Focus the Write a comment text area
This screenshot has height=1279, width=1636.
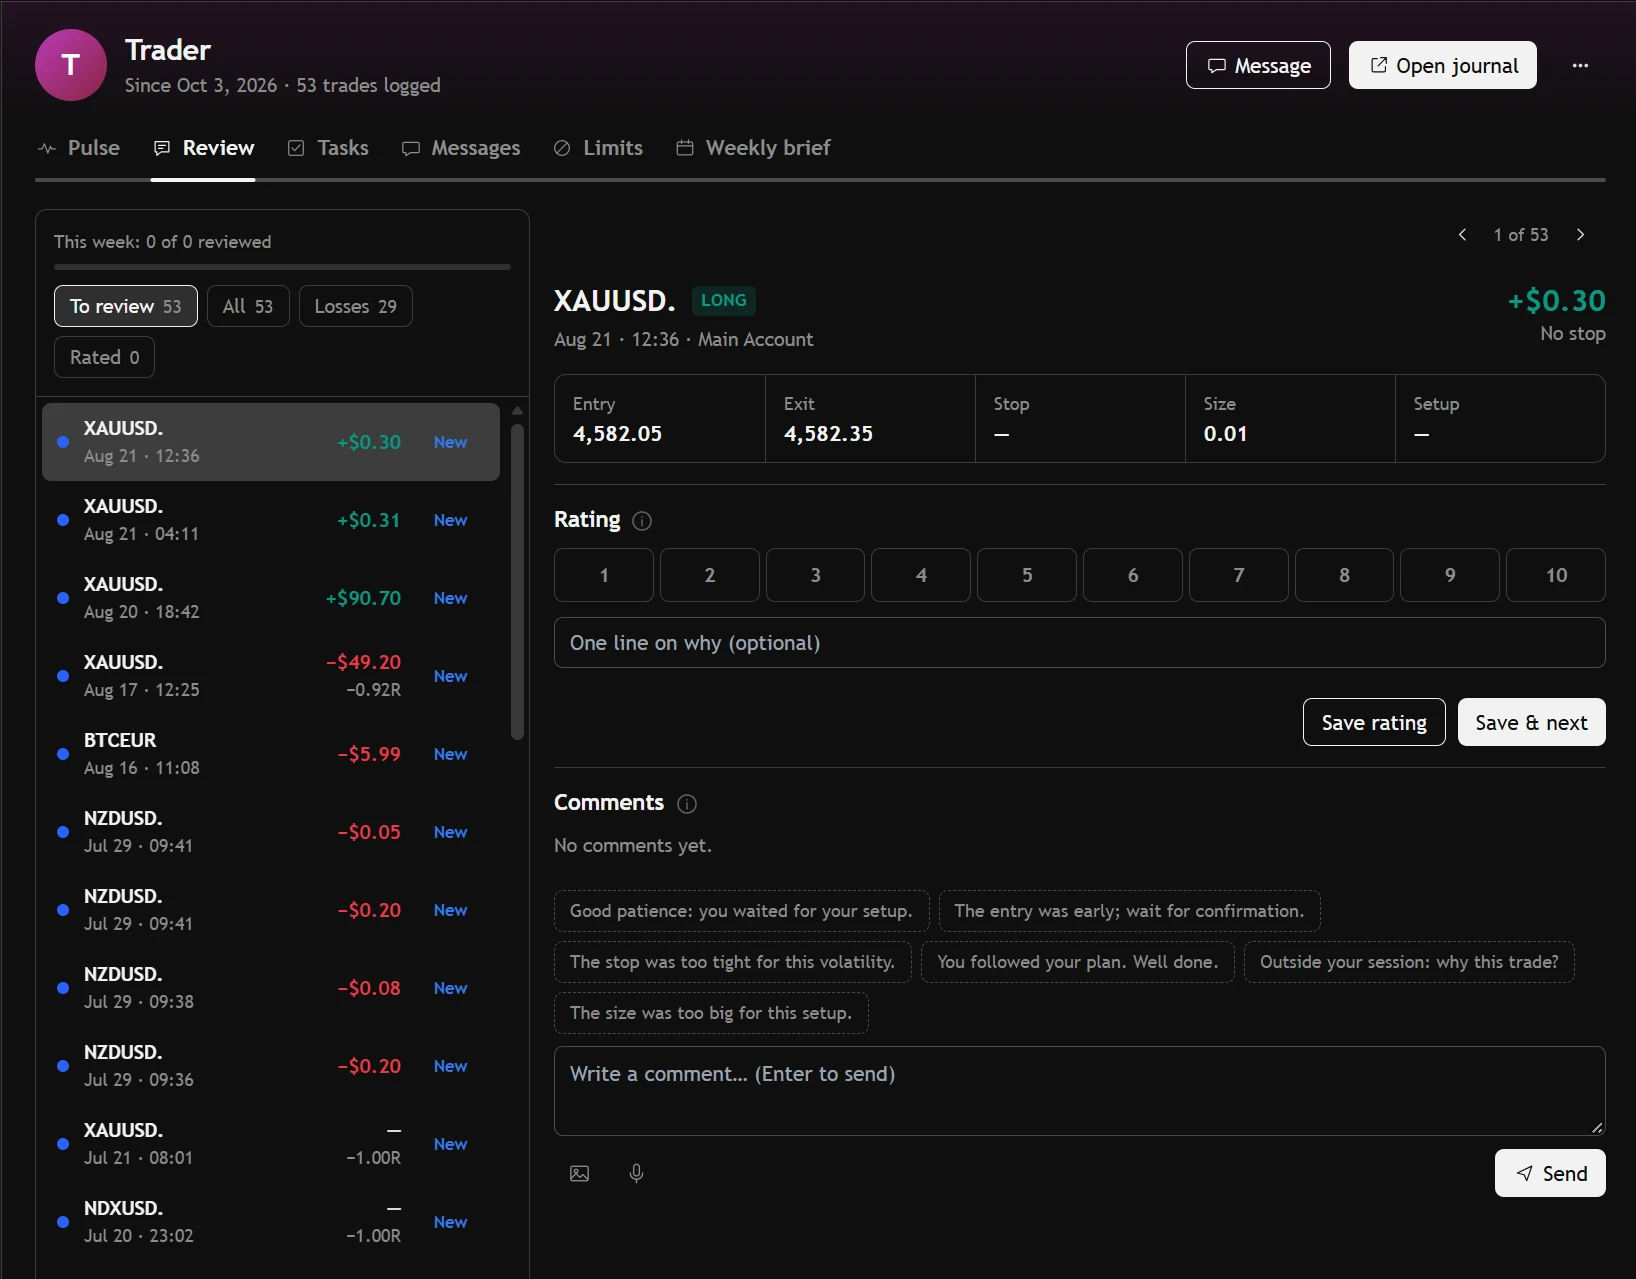tap(1080, 1091)
